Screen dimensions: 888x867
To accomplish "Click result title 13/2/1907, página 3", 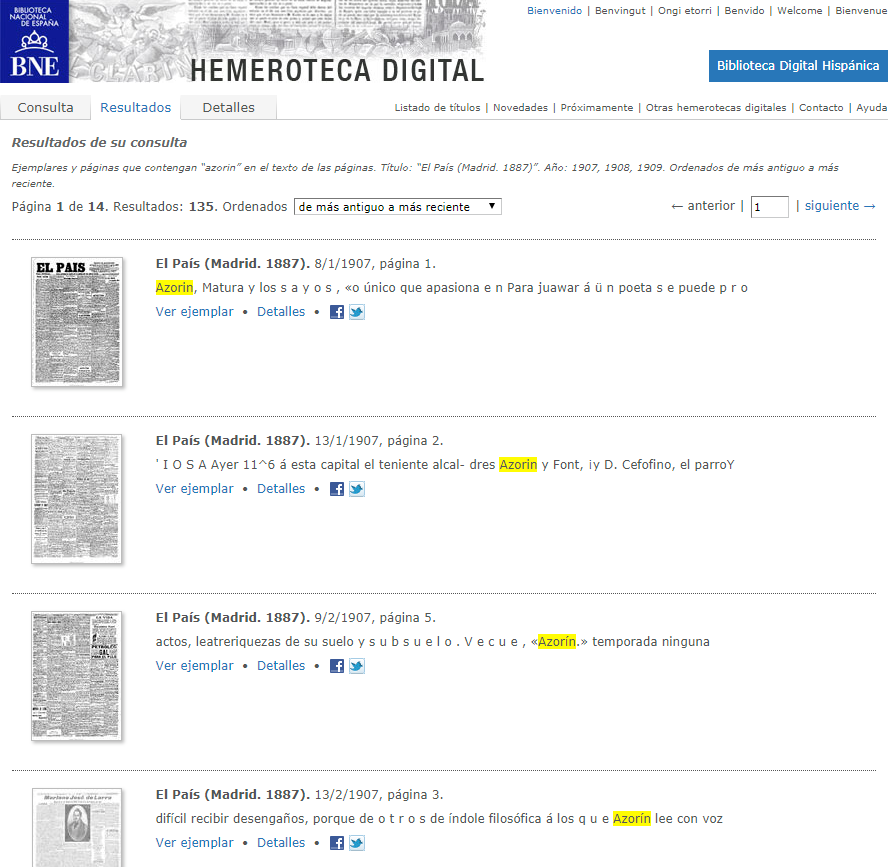I will point(300,795).
